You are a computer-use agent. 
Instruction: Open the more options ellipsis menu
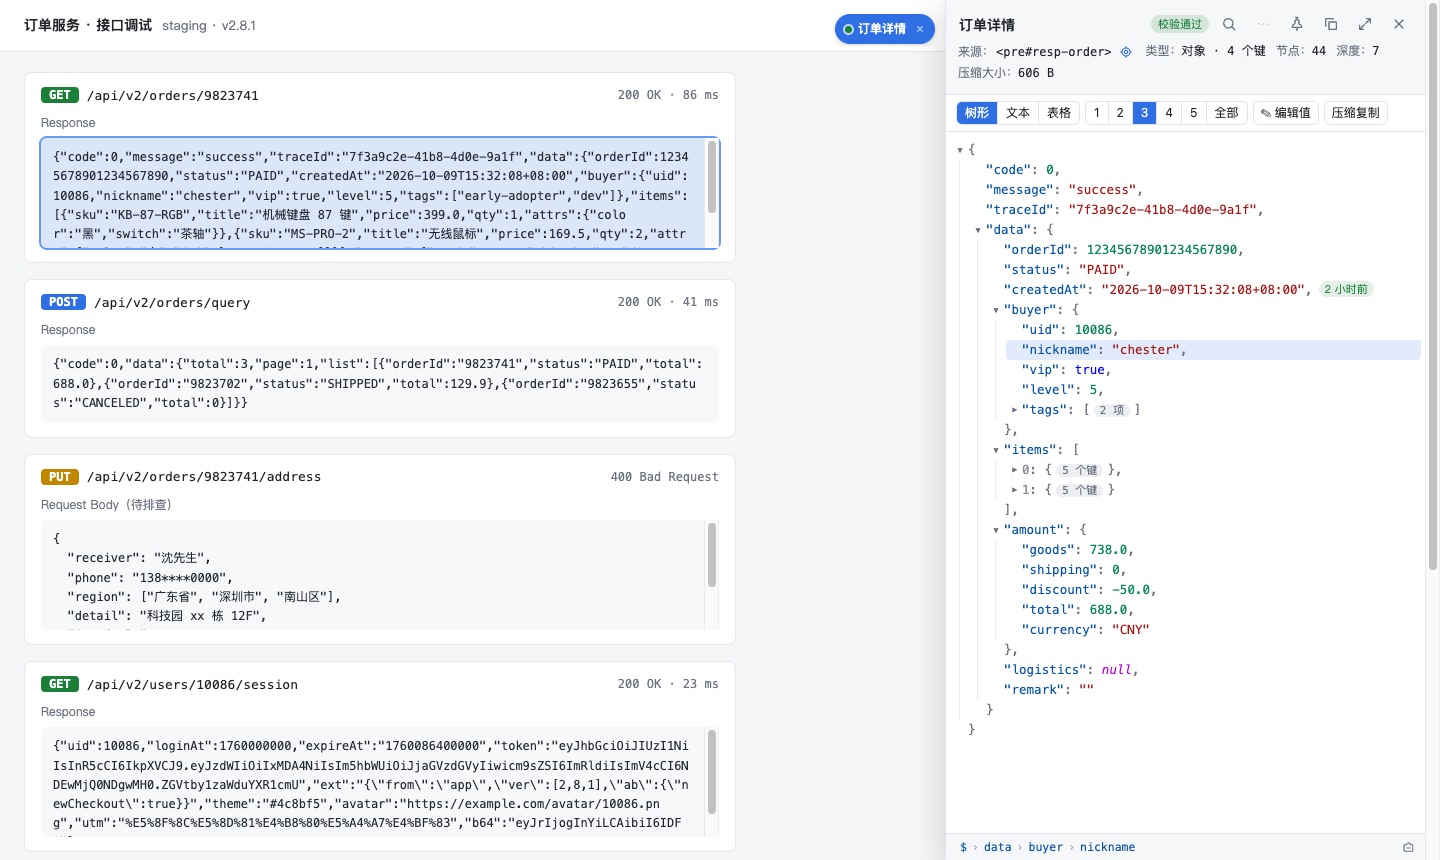tap(1263, 24)
